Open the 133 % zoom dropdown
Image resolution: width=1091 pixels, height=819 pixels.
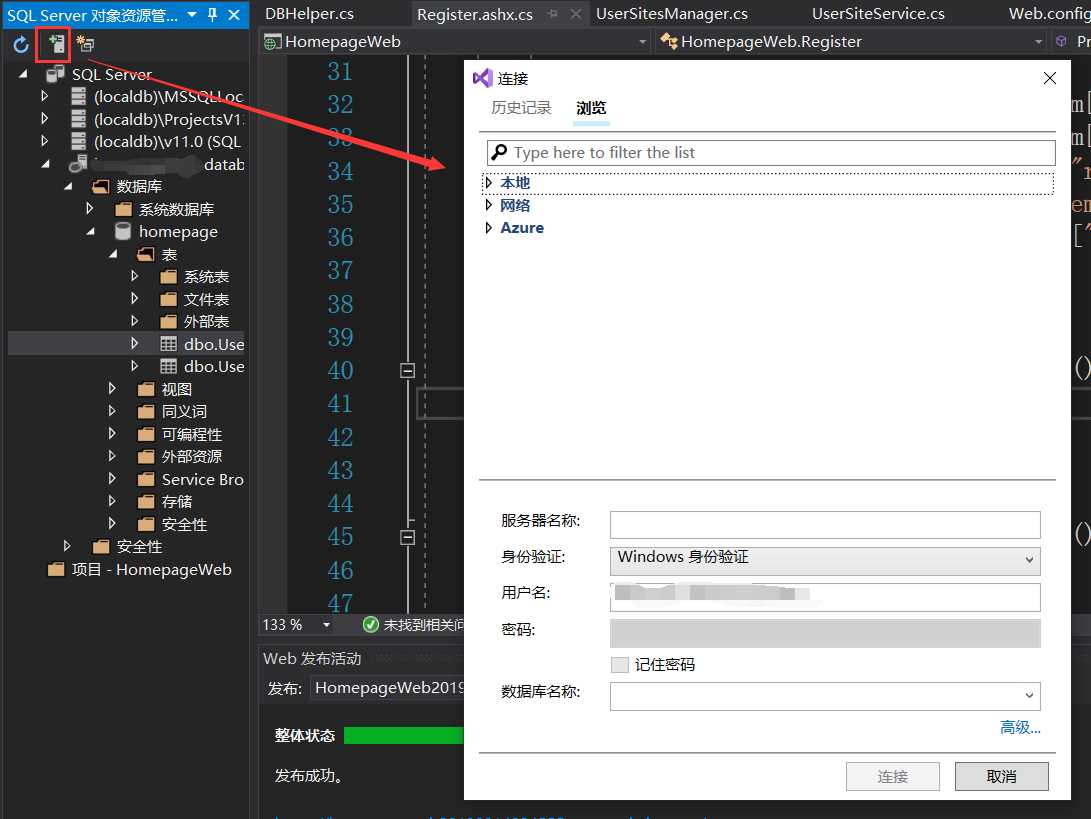tap(326, 625)
